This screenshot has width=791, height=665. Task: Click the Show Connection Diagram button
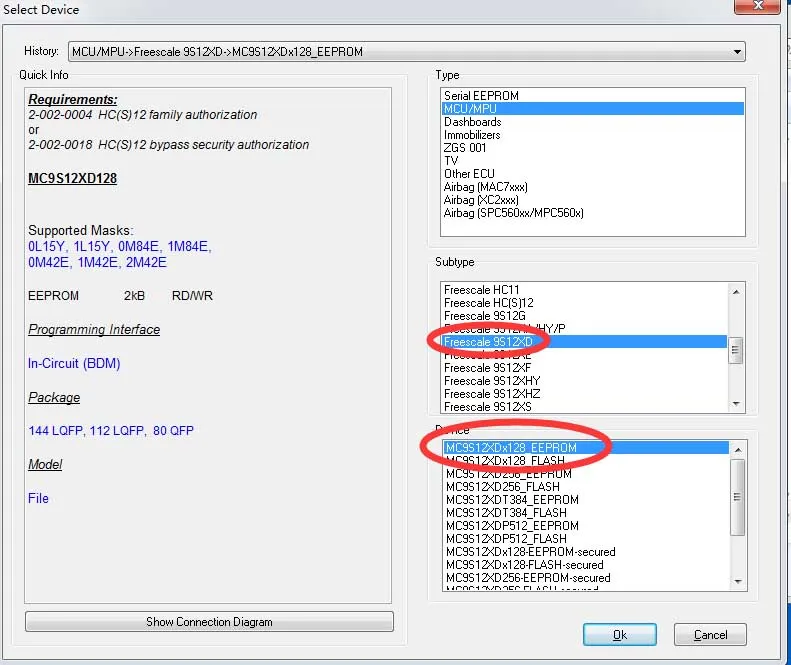pyautogui.click(x=209, y=622)
